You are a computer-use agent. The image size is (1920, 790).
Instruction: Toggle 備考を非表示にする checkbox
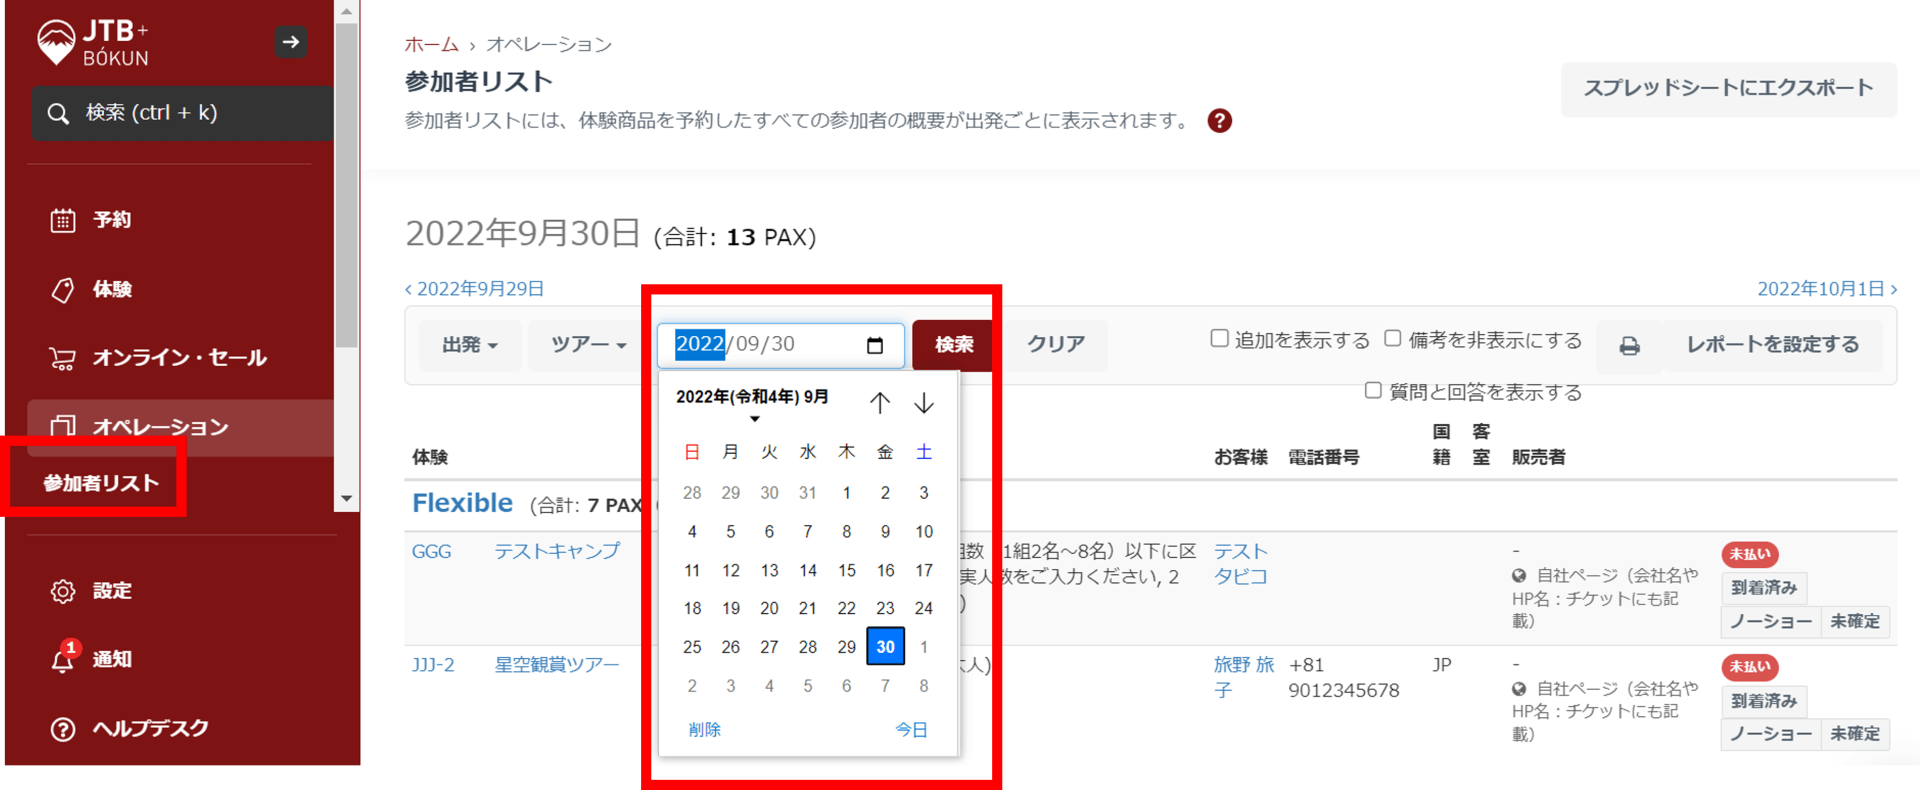click(1392, 339)
